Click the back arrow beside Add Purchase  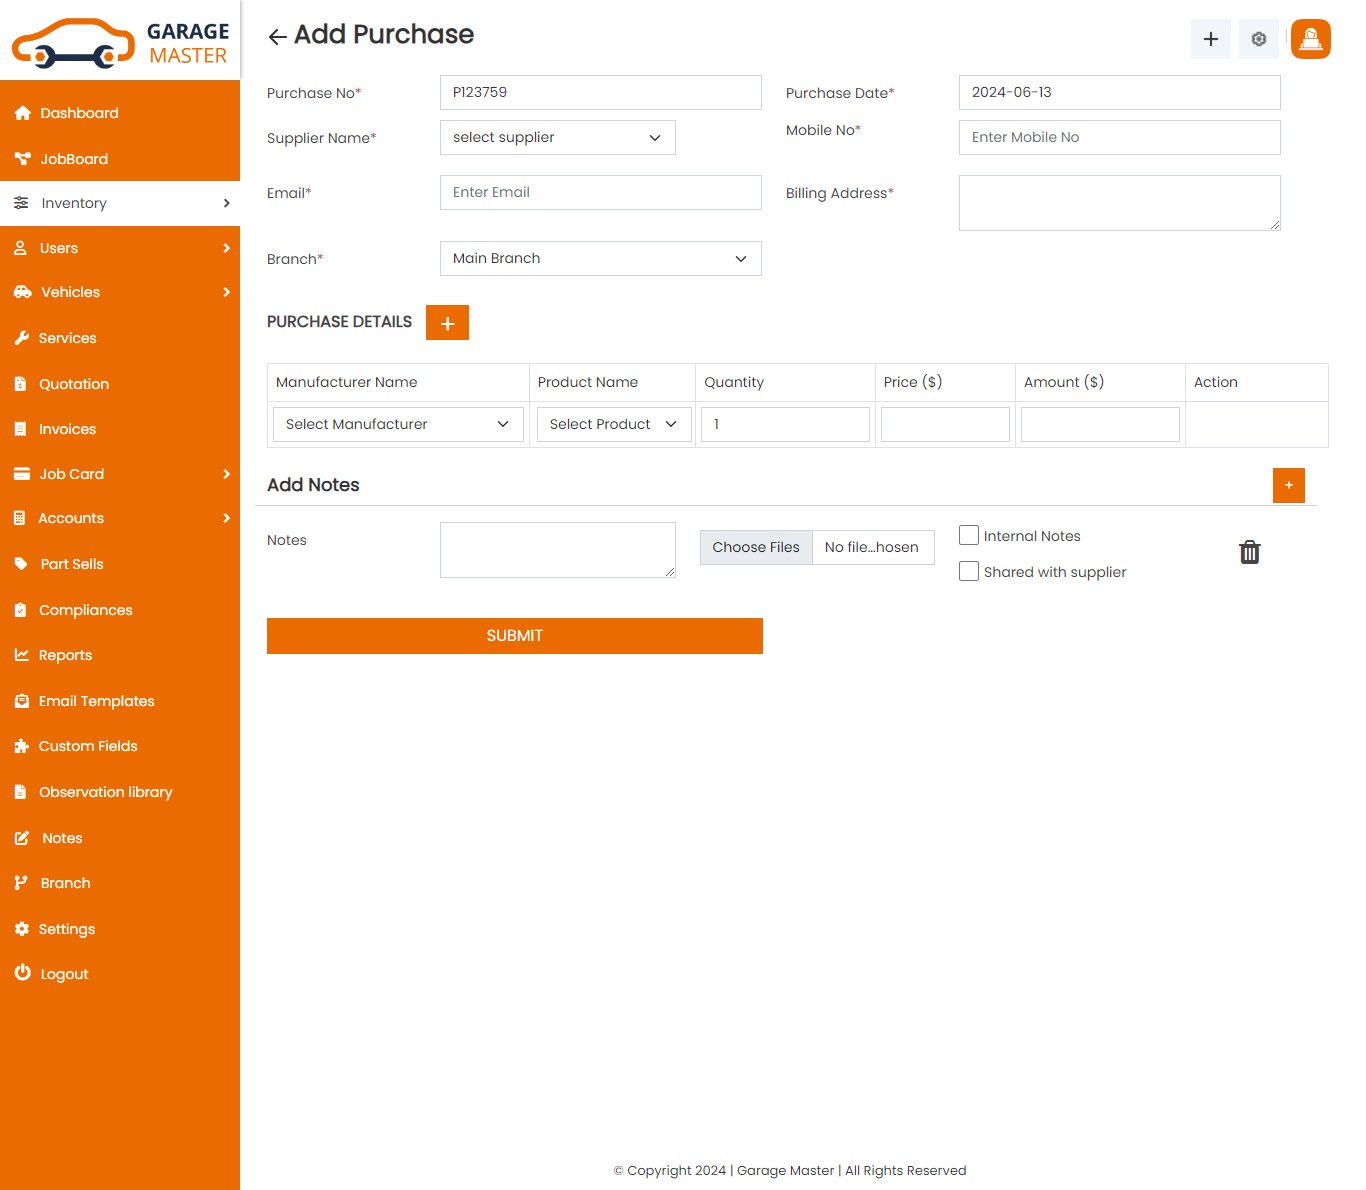pos(277,37)
